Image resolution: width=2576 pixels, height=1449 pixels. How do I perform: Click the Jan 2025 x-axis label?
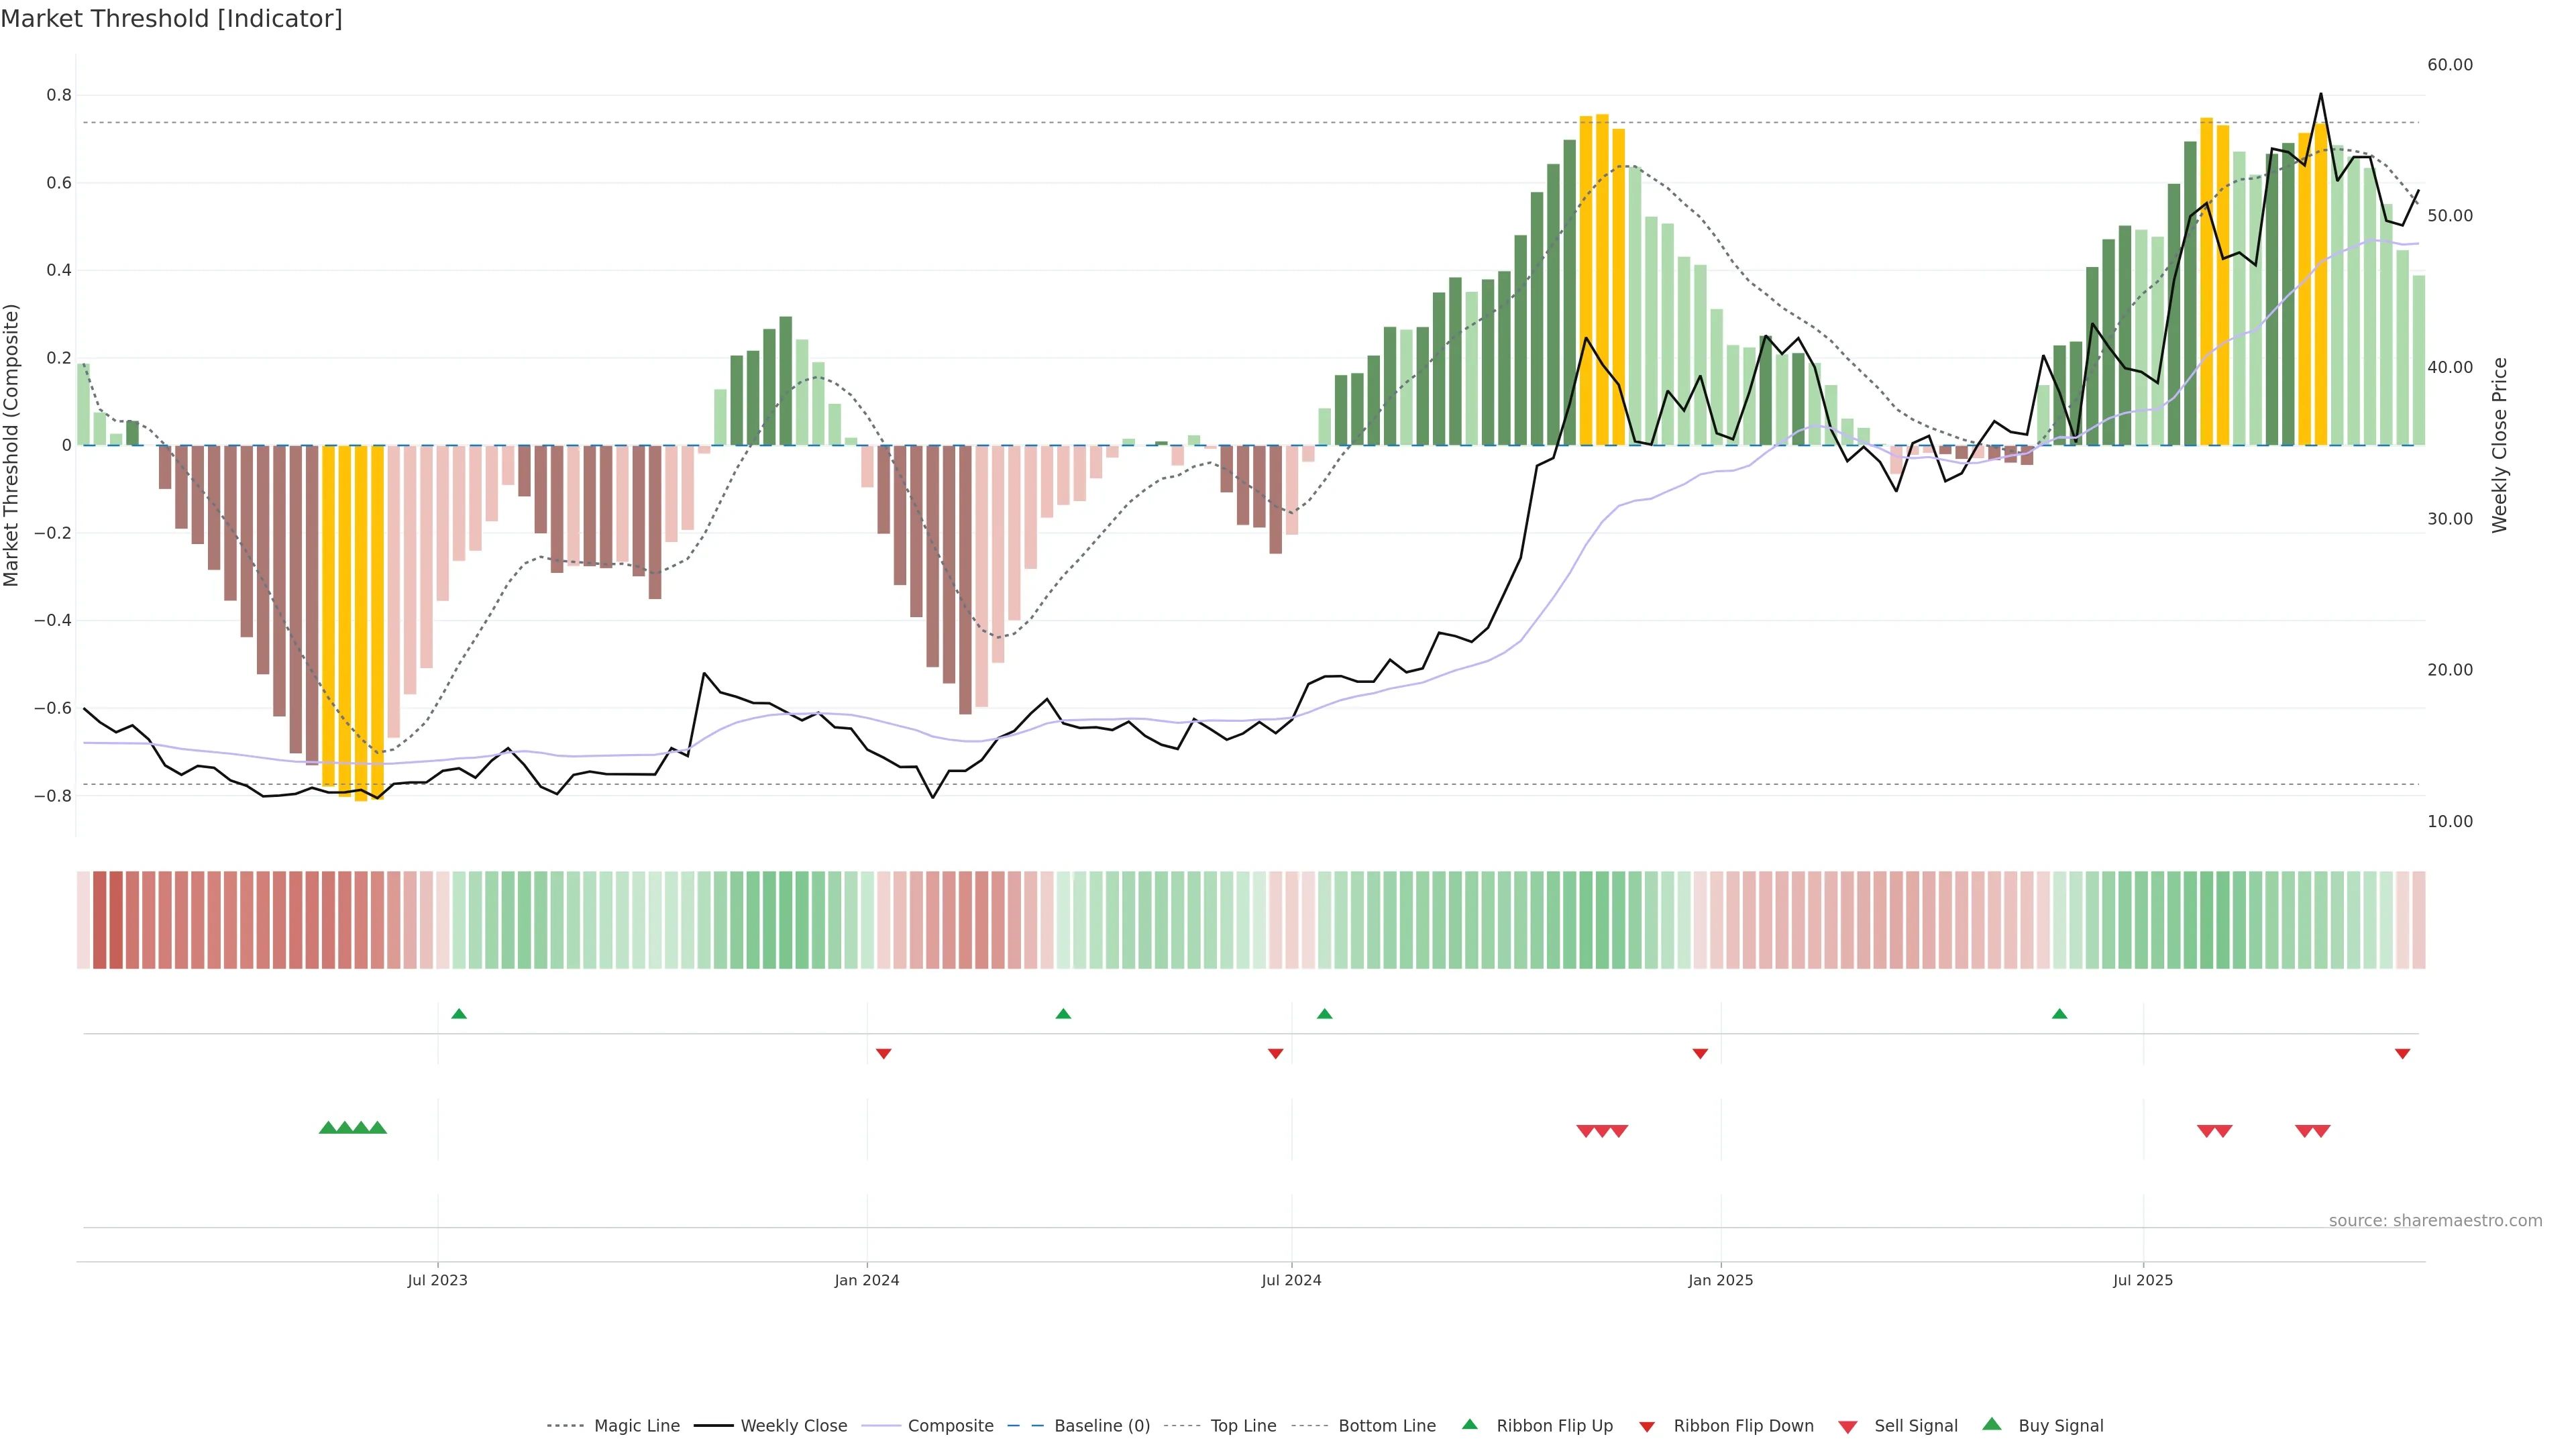coord(1720,1280)
